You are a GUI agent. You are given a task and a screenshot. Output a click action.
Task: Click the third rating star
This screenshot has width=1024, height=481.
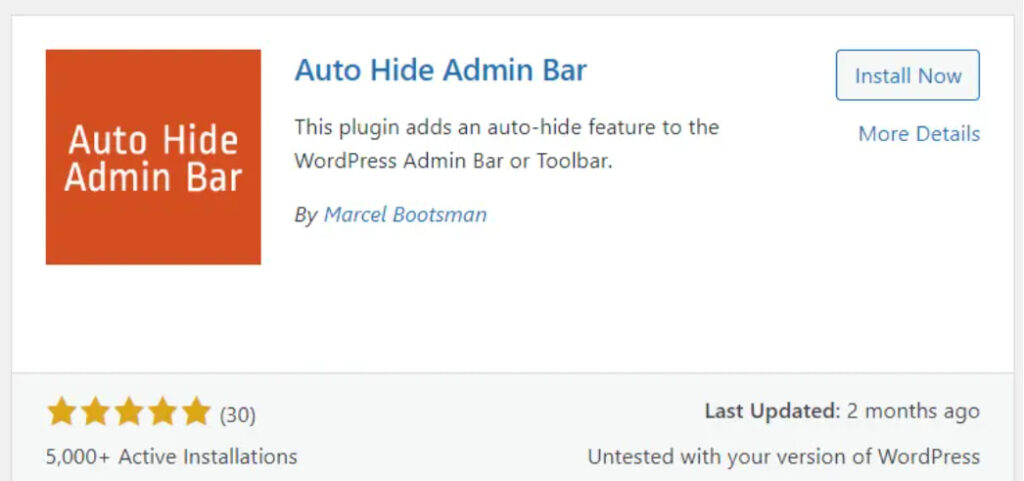[129, 412]
